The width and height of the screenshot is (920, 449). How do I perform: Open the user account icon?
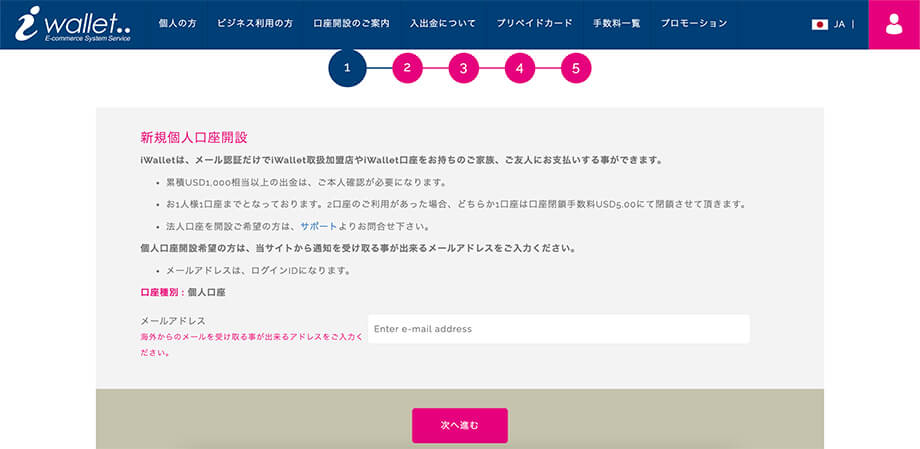point(894,24)
